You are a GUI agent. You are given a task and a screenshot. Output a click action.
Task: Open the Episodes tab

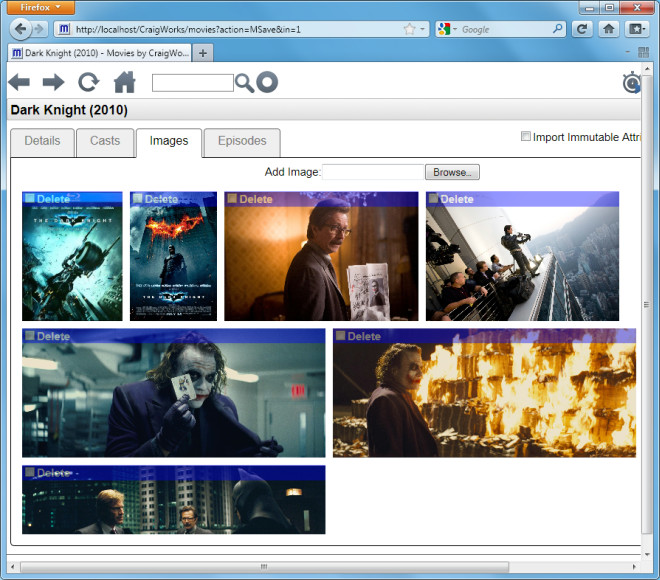(x=242, y=142)
